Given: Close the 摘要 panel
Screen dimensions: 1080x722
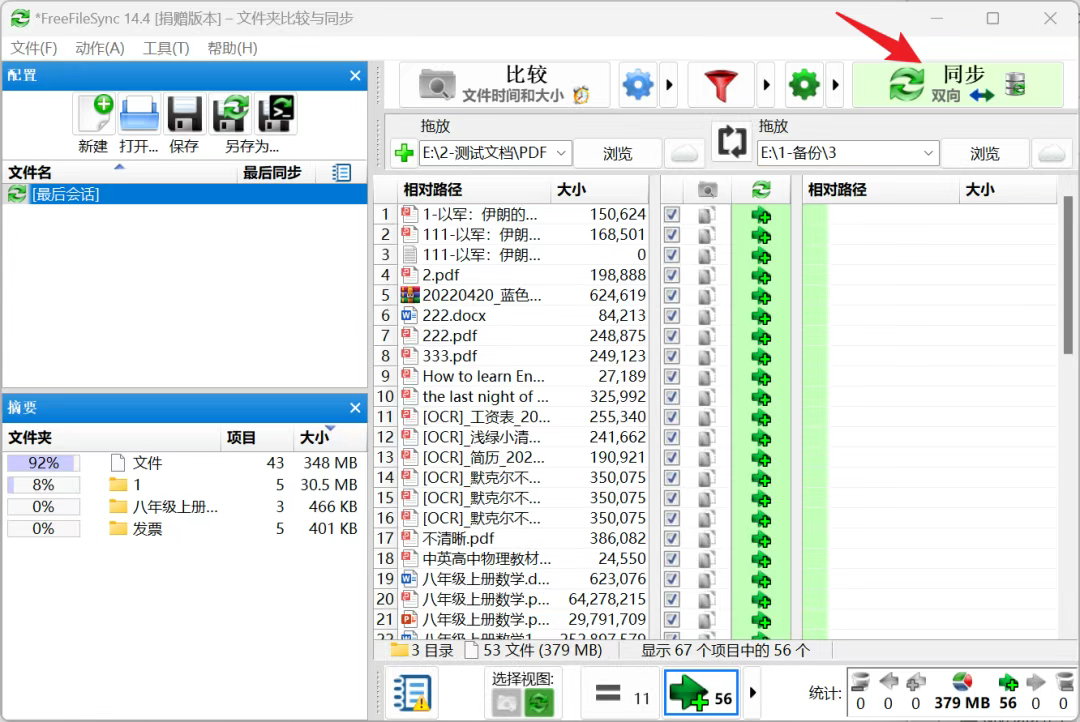Looking at the screenshot, I should tap(355, 408).
